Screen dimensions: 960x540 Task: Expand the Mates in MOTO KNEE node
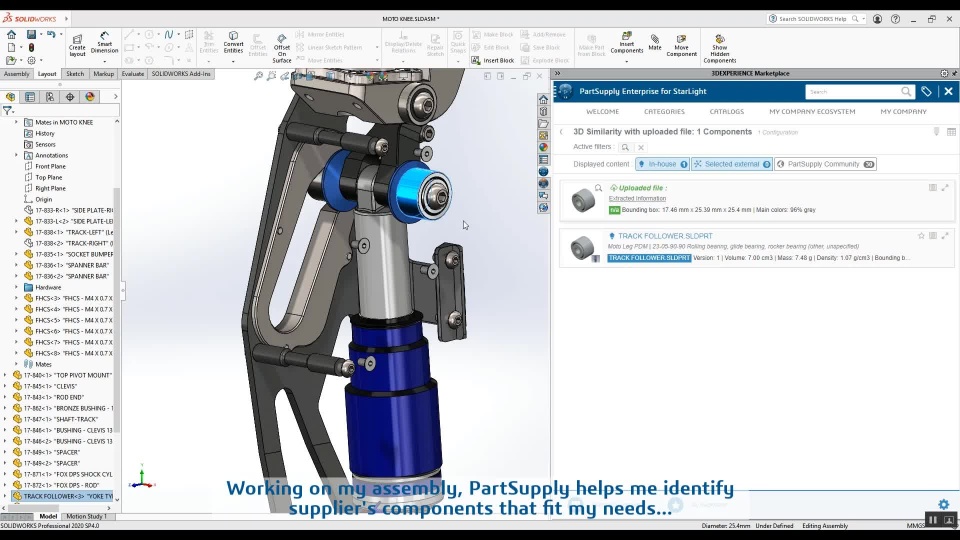17,122
